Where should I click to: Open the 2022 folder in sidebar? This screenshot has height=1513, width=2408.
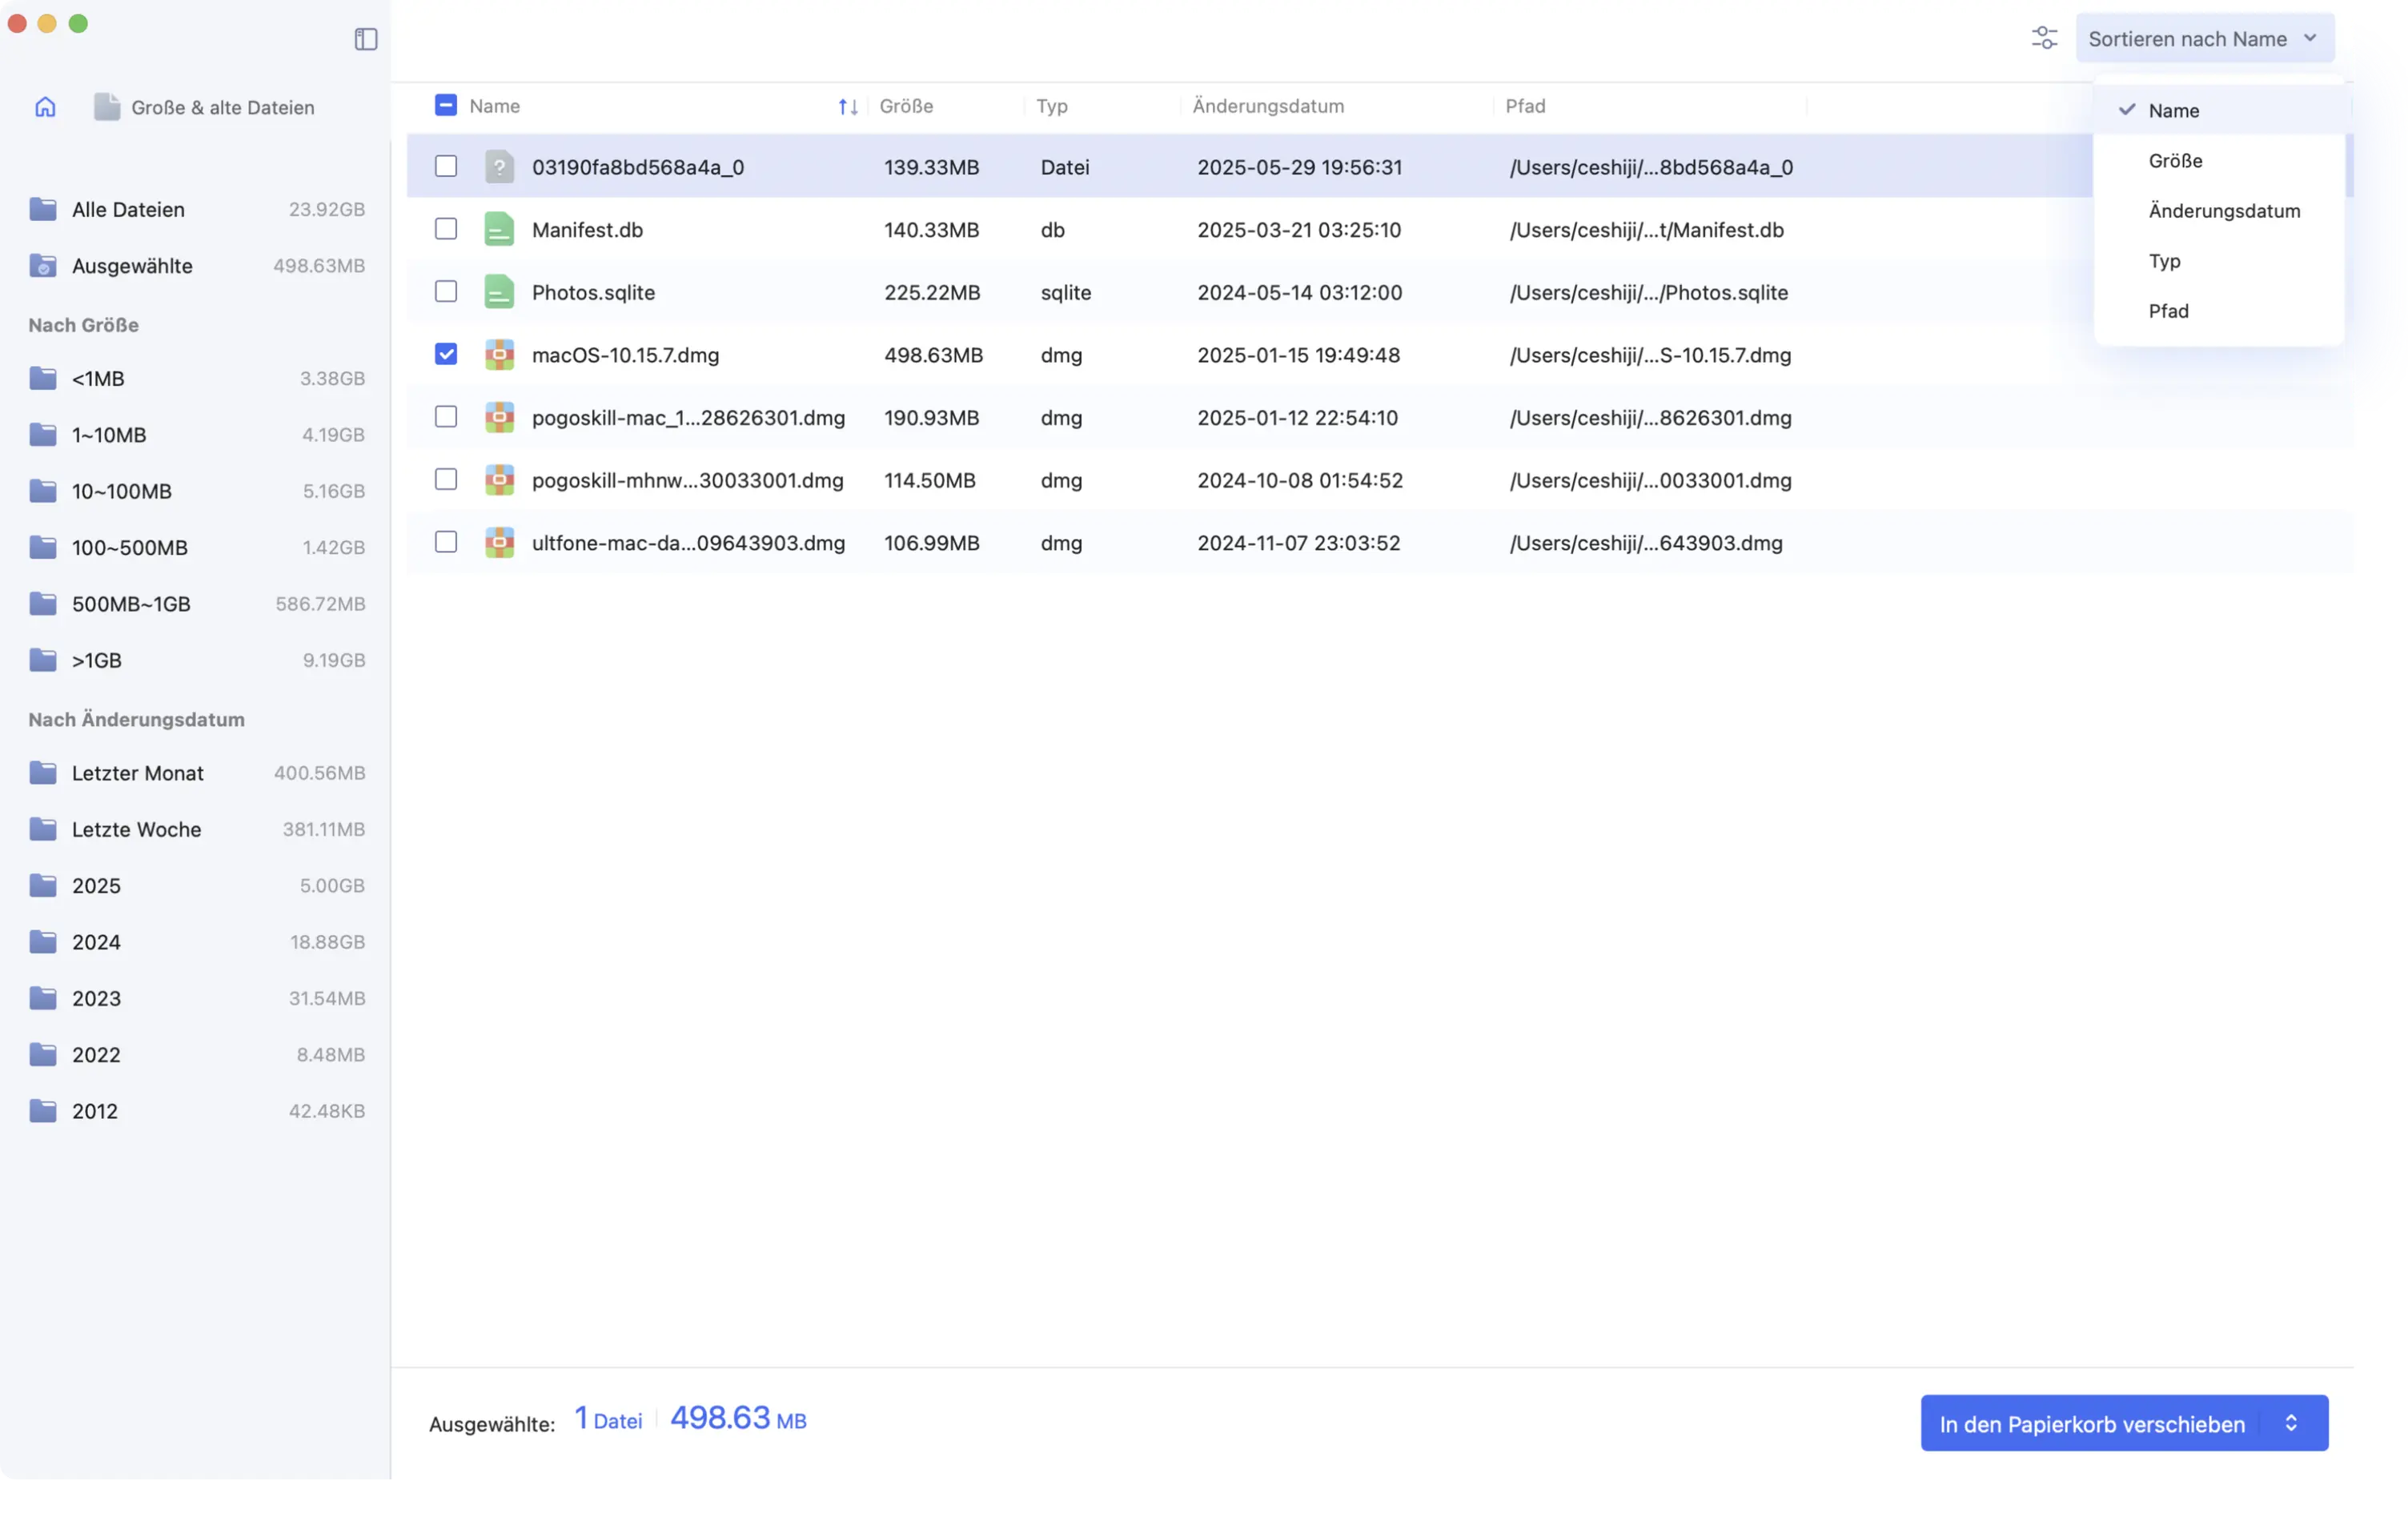click(197, 1054)
